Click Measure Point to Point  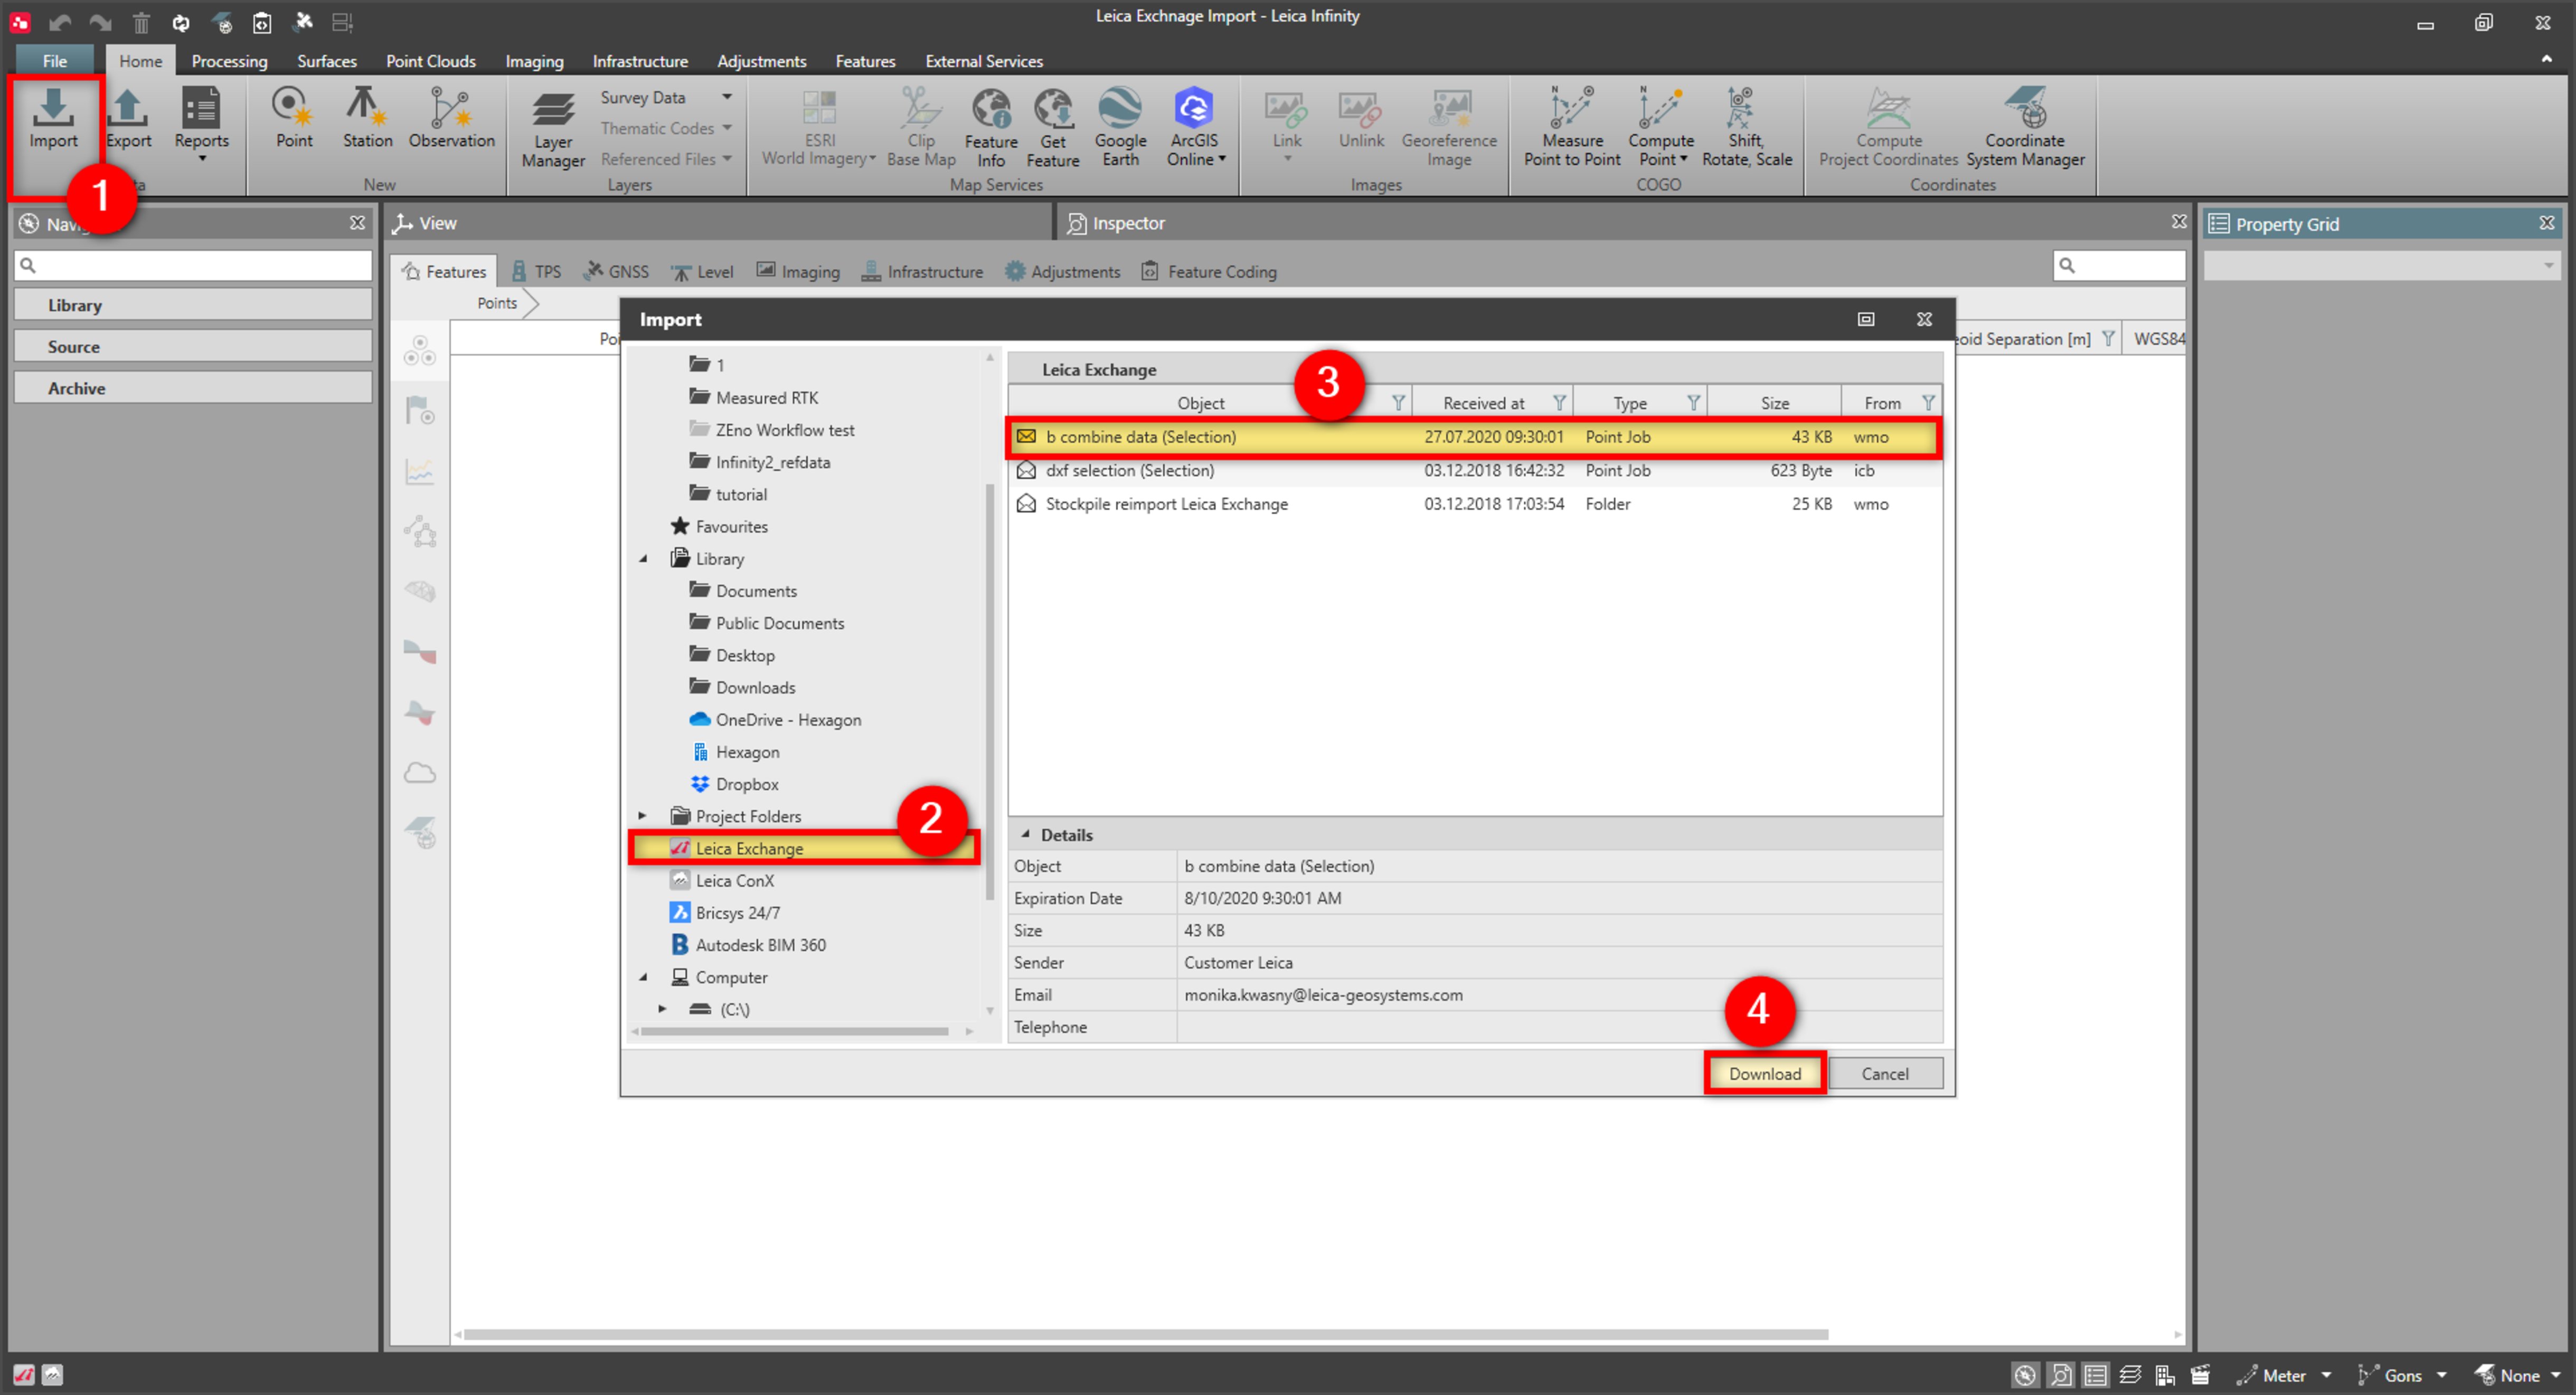(x=1572, y=127)
